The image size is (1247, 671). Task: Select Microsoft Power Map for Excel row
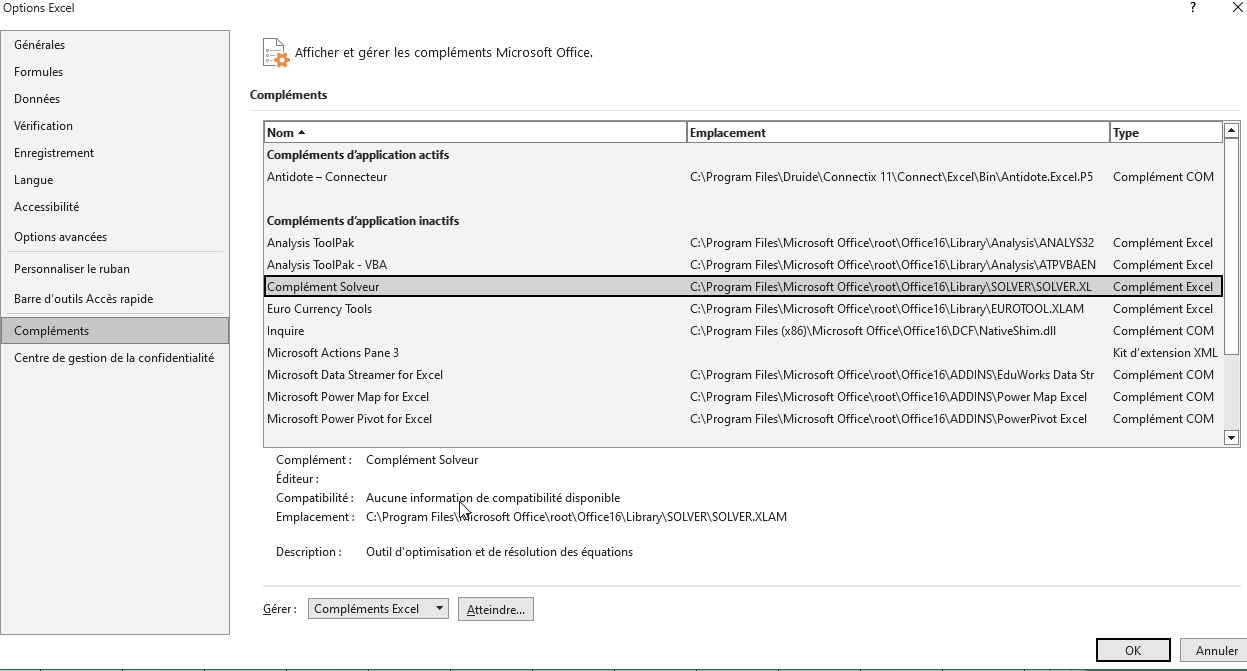coord(743,397)
